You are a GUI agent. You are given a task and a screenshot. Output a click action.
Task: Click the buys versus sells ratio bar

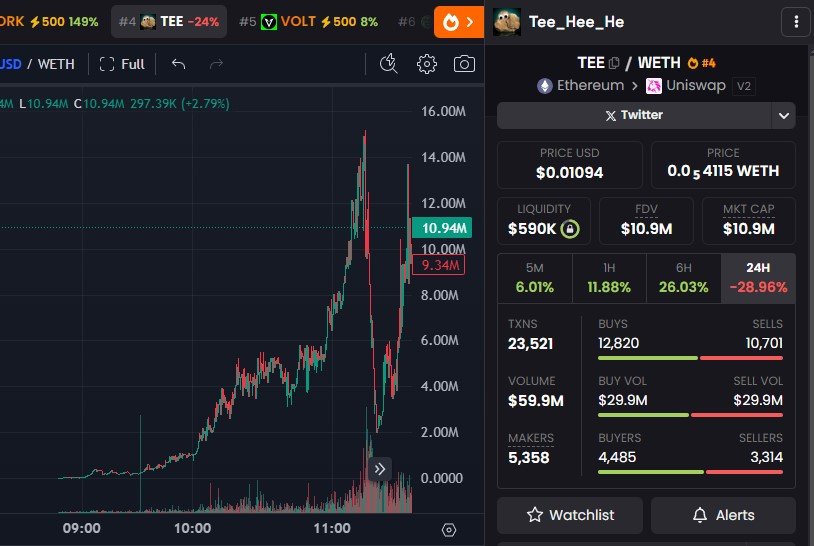click(690, 358)
